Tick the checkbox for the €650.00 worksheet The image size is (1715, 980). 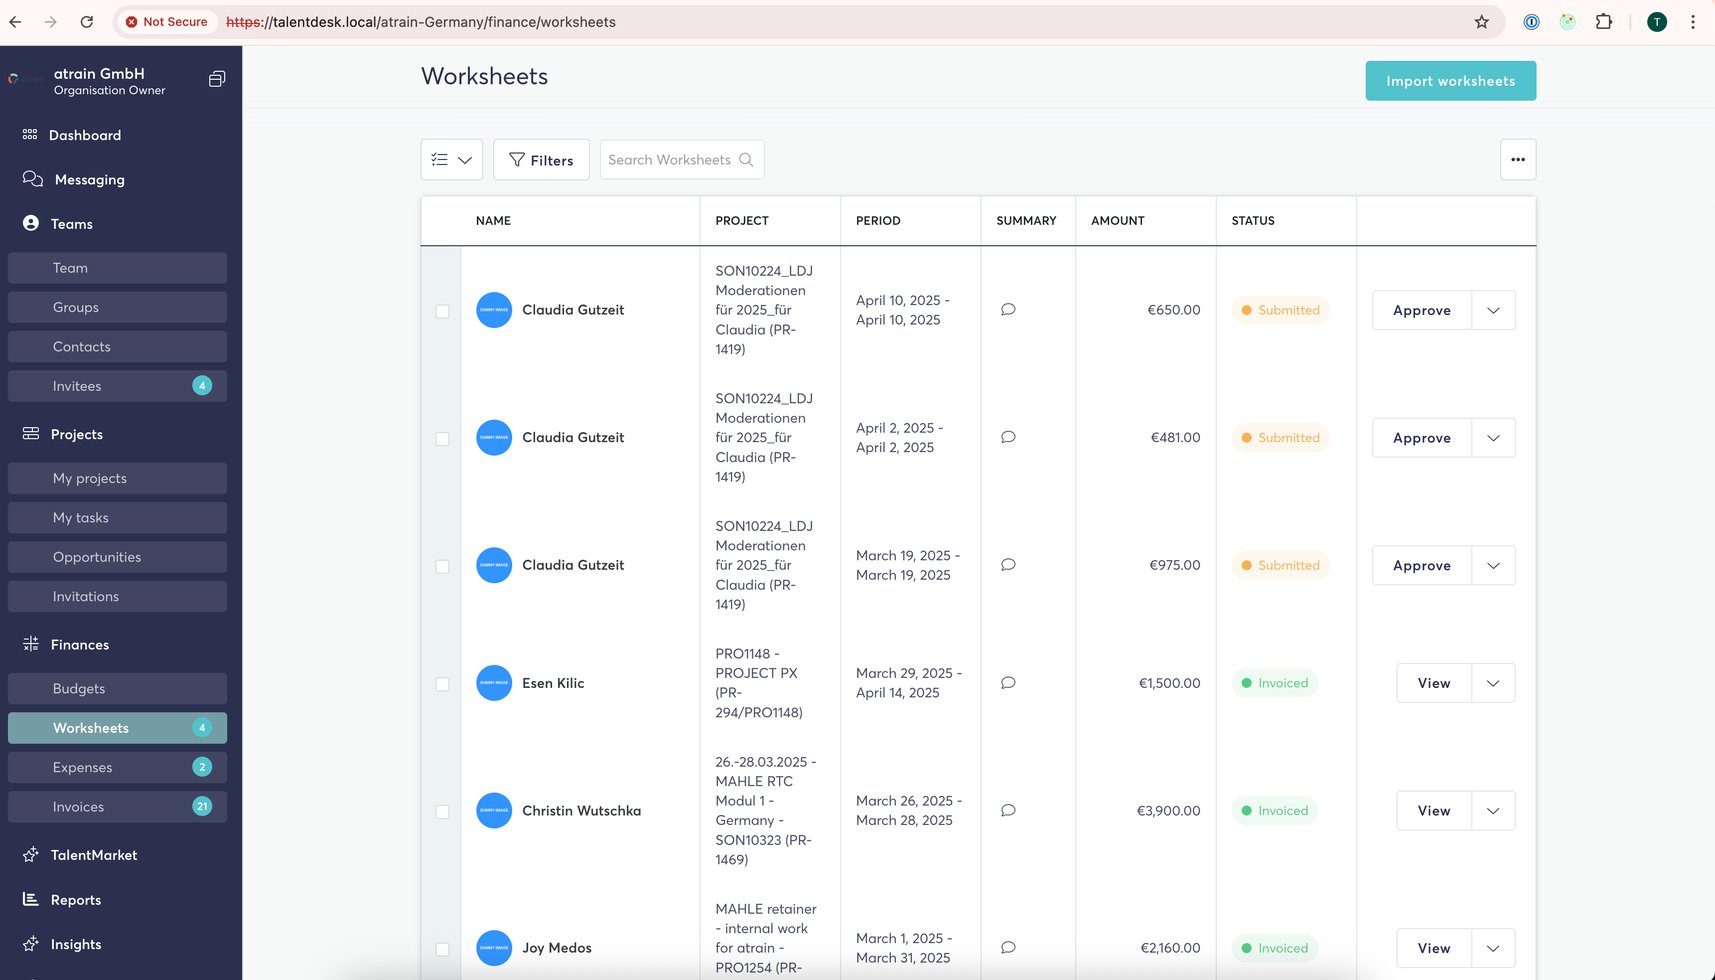pyautogui.click(x=442, y=311)
